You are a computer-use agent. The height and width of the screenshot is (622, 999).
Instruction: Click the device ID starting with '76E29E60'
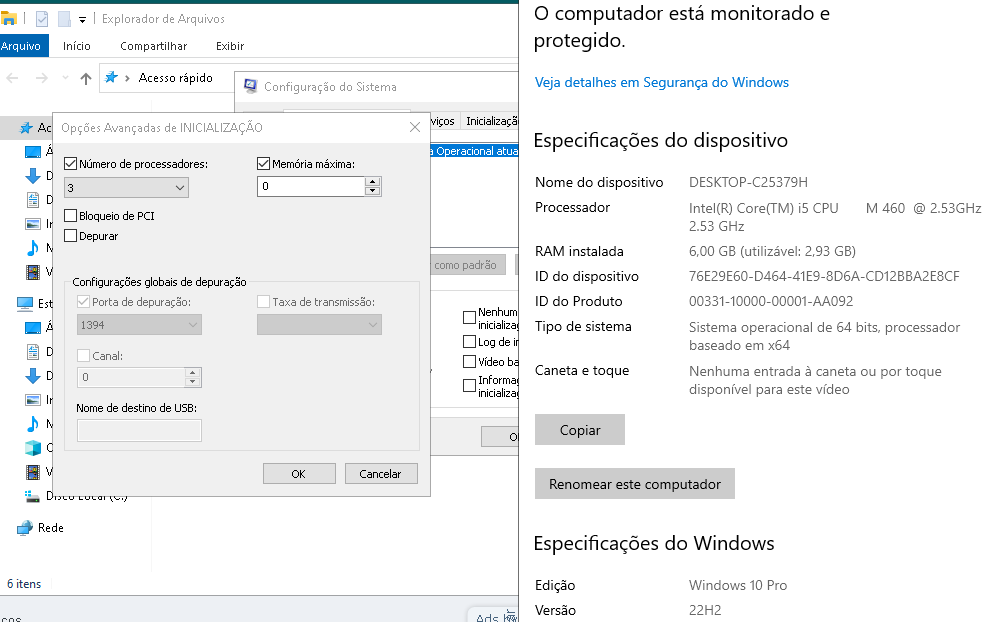click(x=824, y=276)
